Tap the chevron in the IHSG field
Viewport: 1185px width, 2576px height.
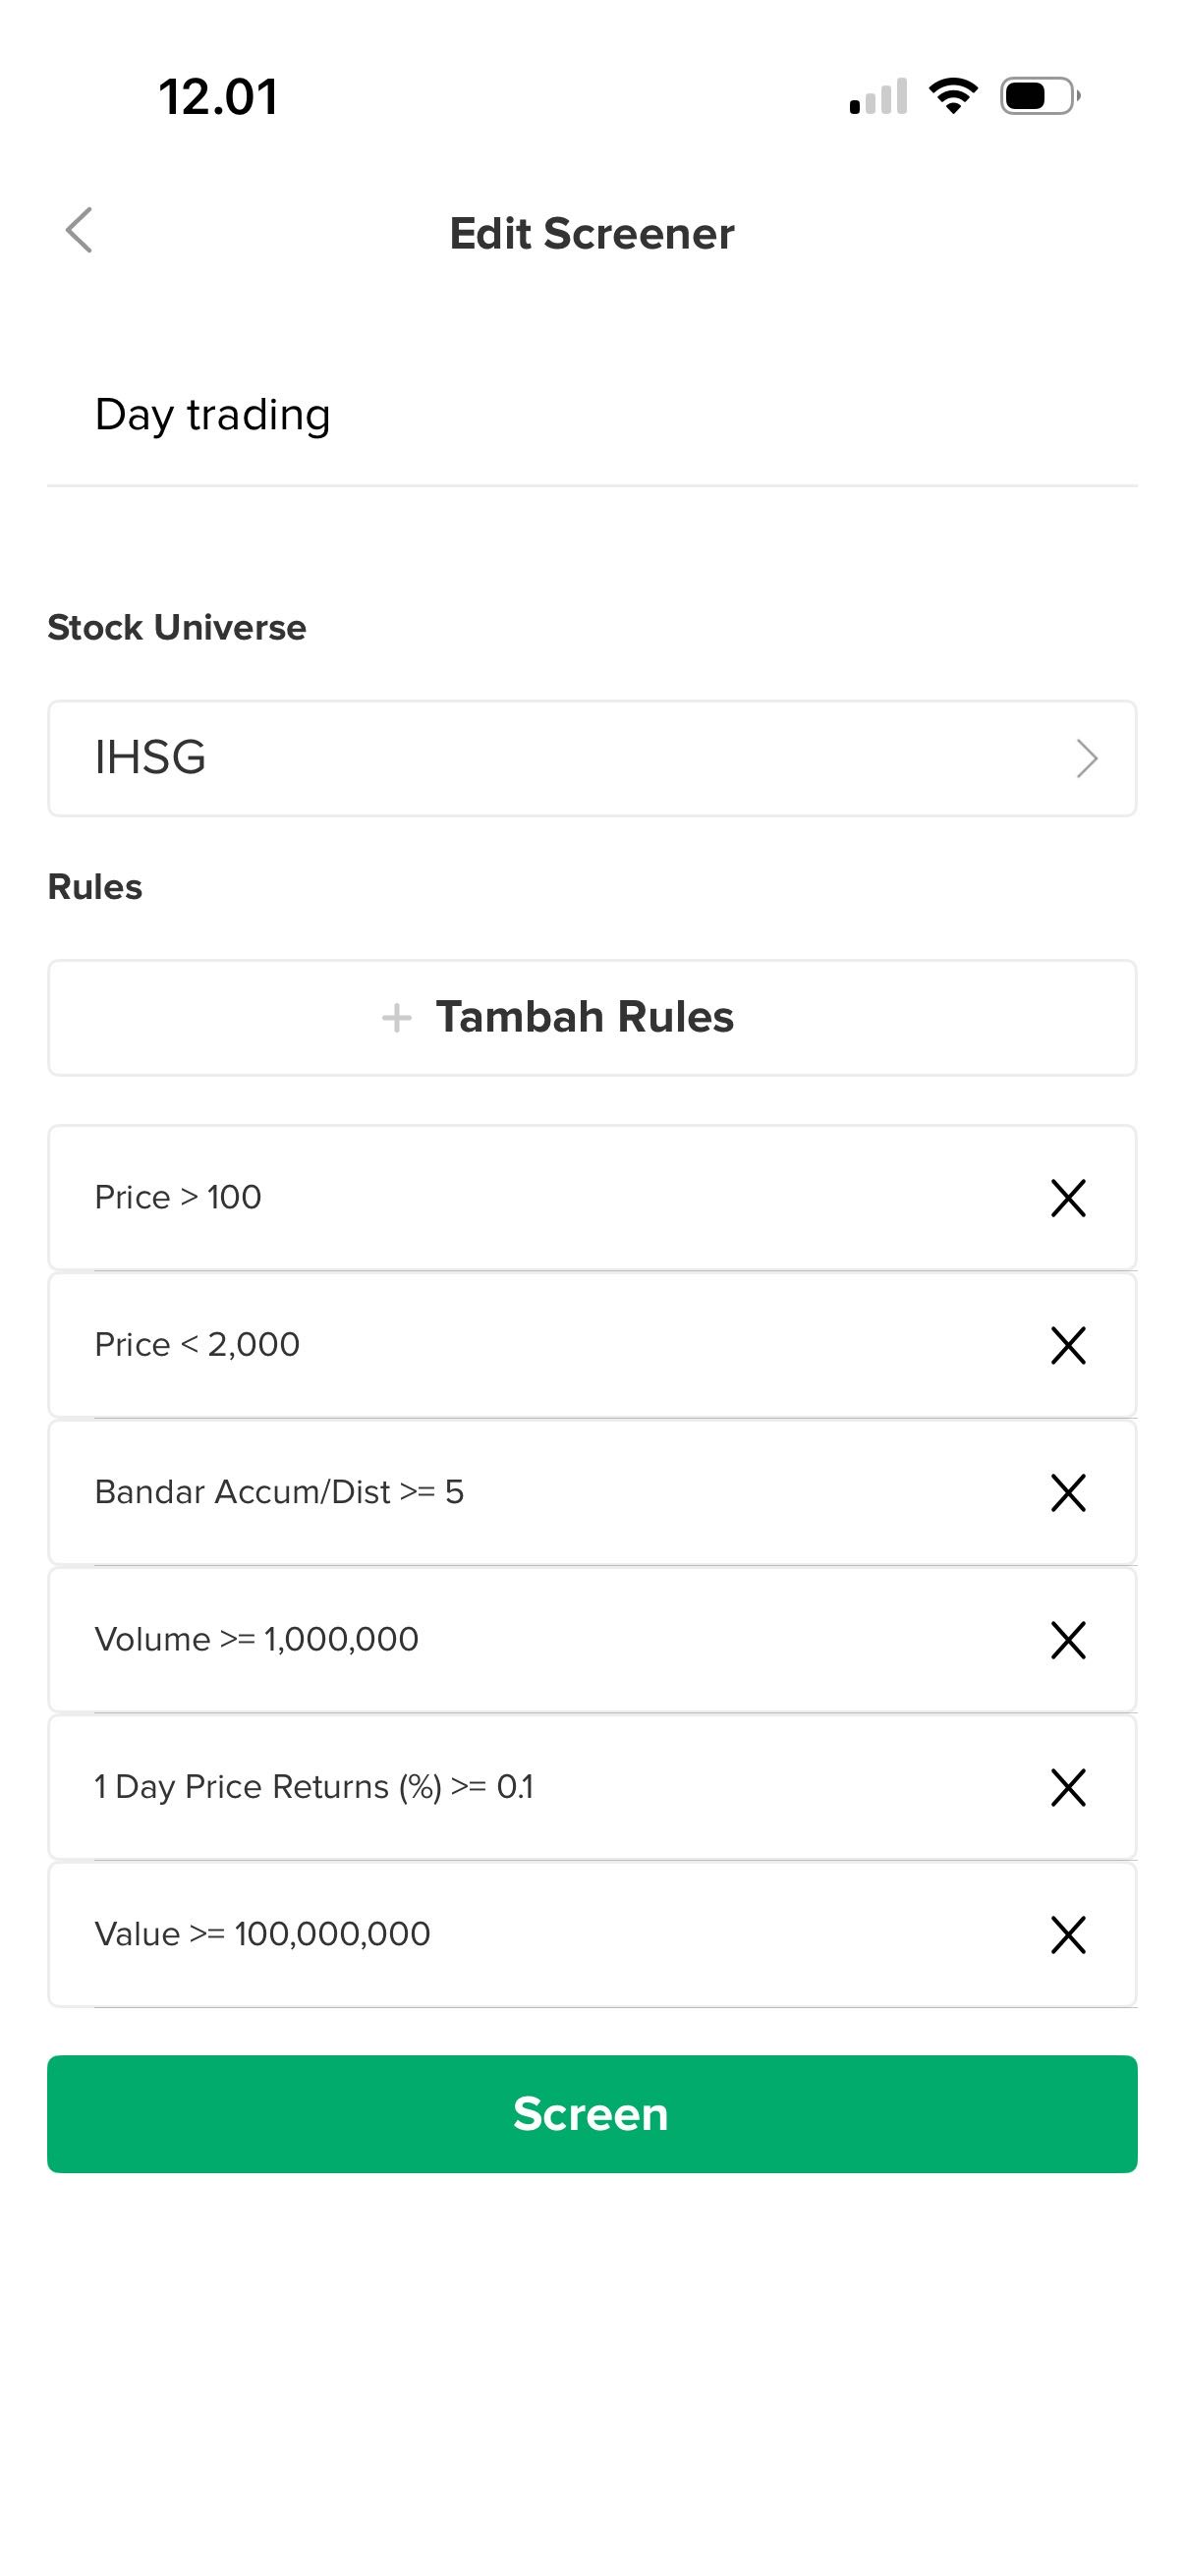coord(1086,758)
